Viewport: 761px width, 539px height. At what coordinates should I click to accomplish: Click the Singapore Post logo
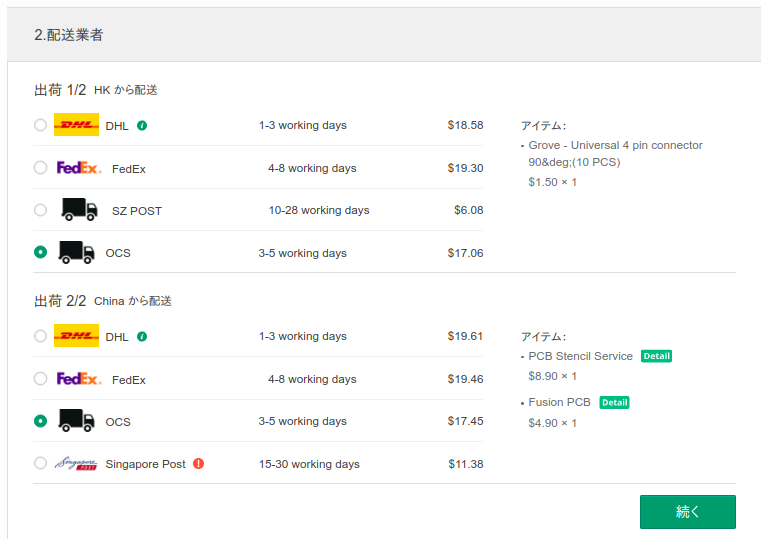[76, 463]
